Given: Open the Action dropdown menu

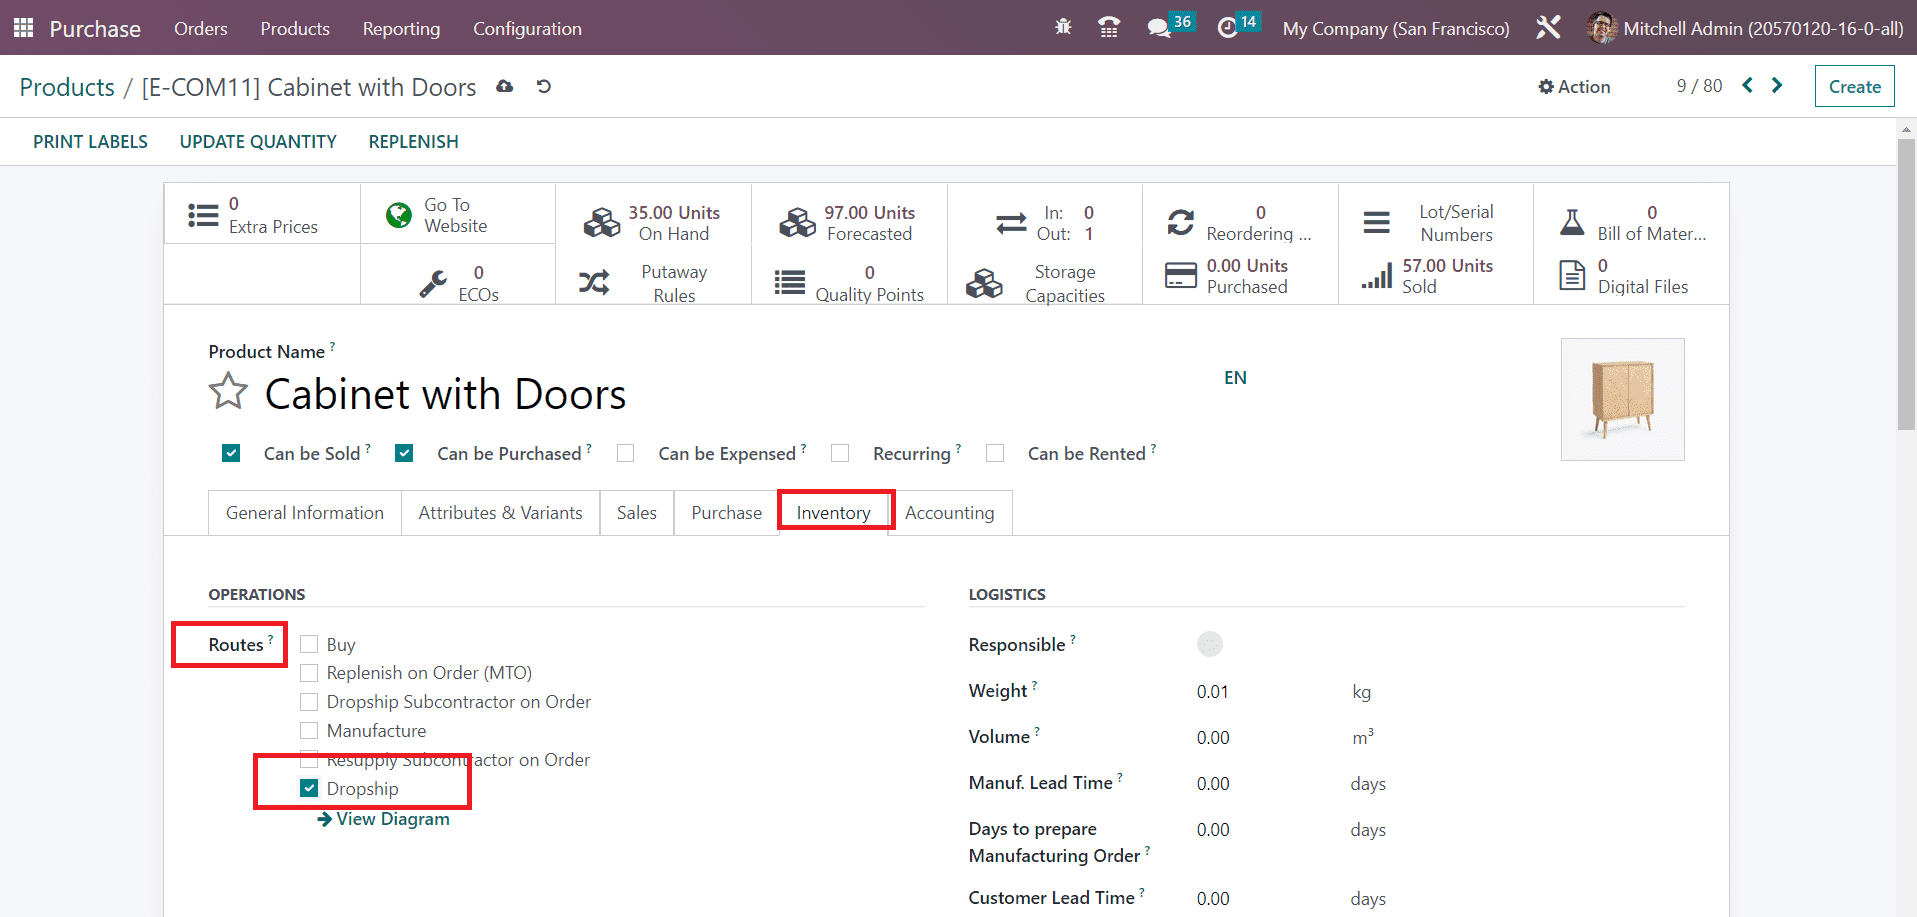Looking at the screenshot, I should (1574, 87).
